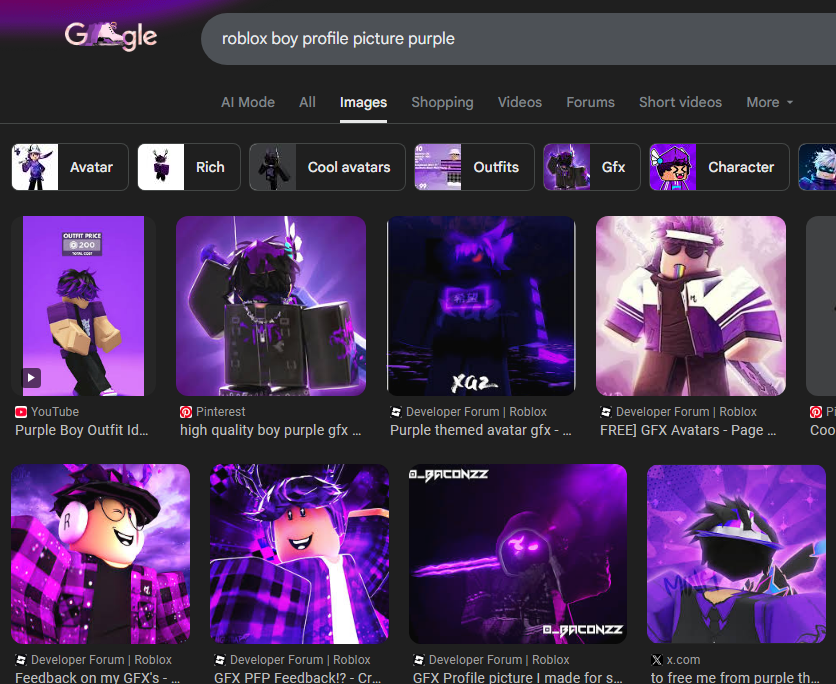Switch to the All tab

click(307, 102)
